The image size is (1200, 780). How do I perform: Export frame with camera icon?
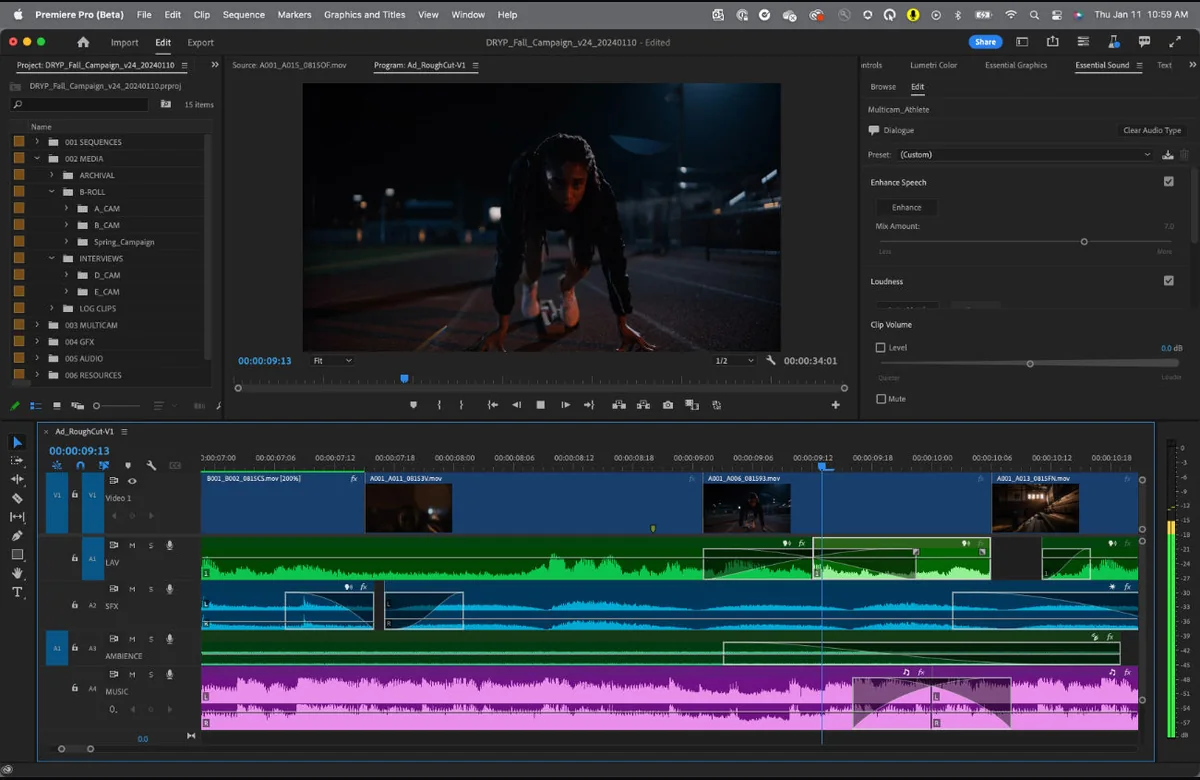[668, 405]
